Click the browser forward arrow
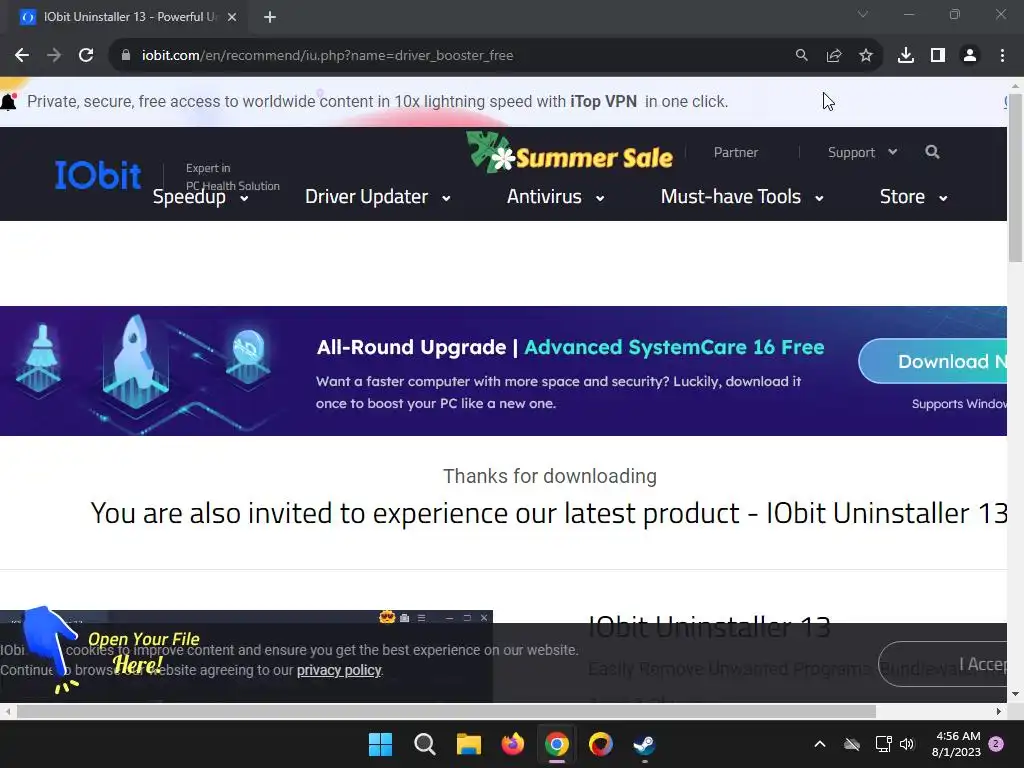 point(54,56)
